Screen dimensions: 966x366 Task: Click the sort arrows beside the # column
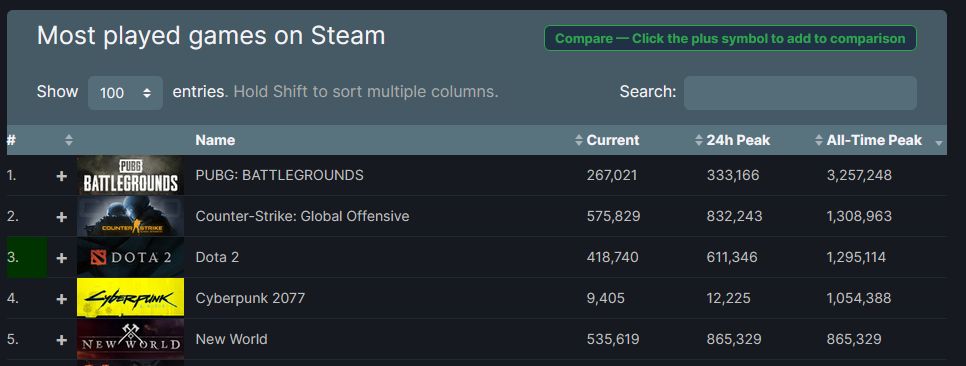(x=69, y=140)
